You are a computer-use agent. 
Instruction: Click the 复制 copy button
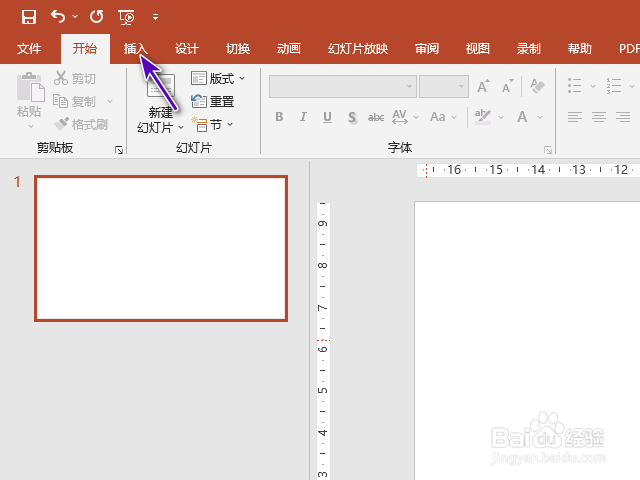pos(74,101)
